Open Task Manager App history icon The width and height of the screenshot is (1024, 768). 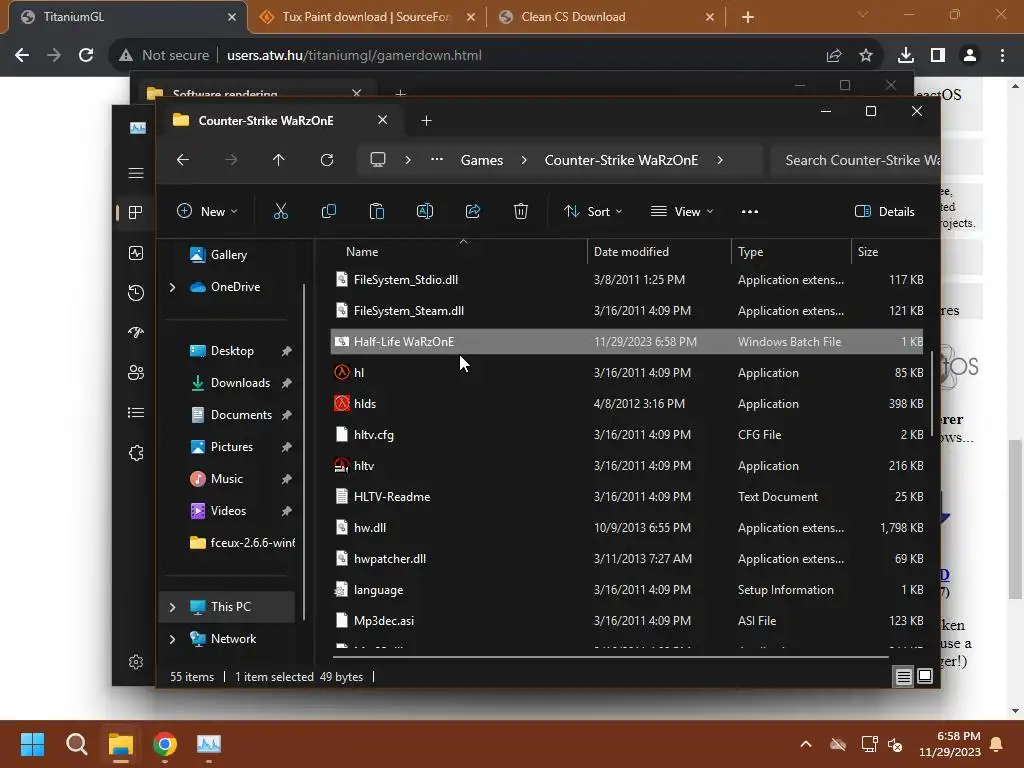tap(136, 293)
